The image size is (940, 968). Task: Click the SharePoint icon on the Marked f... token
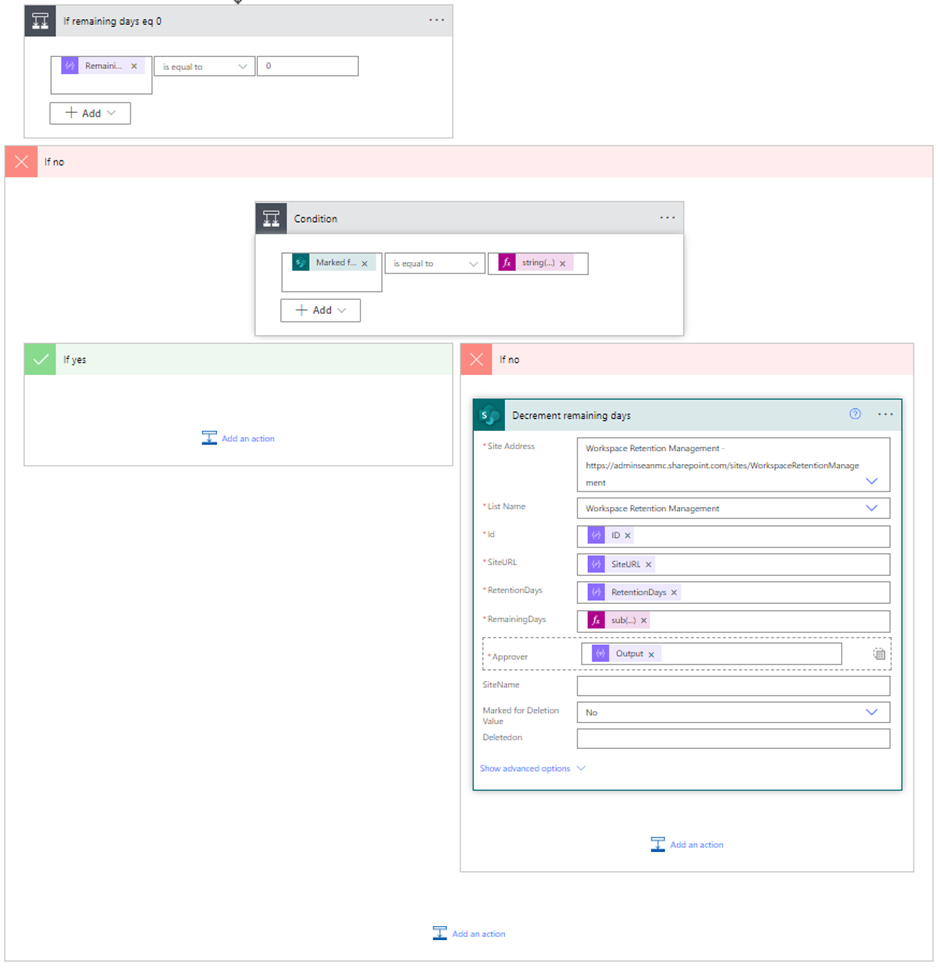[301, 263]
